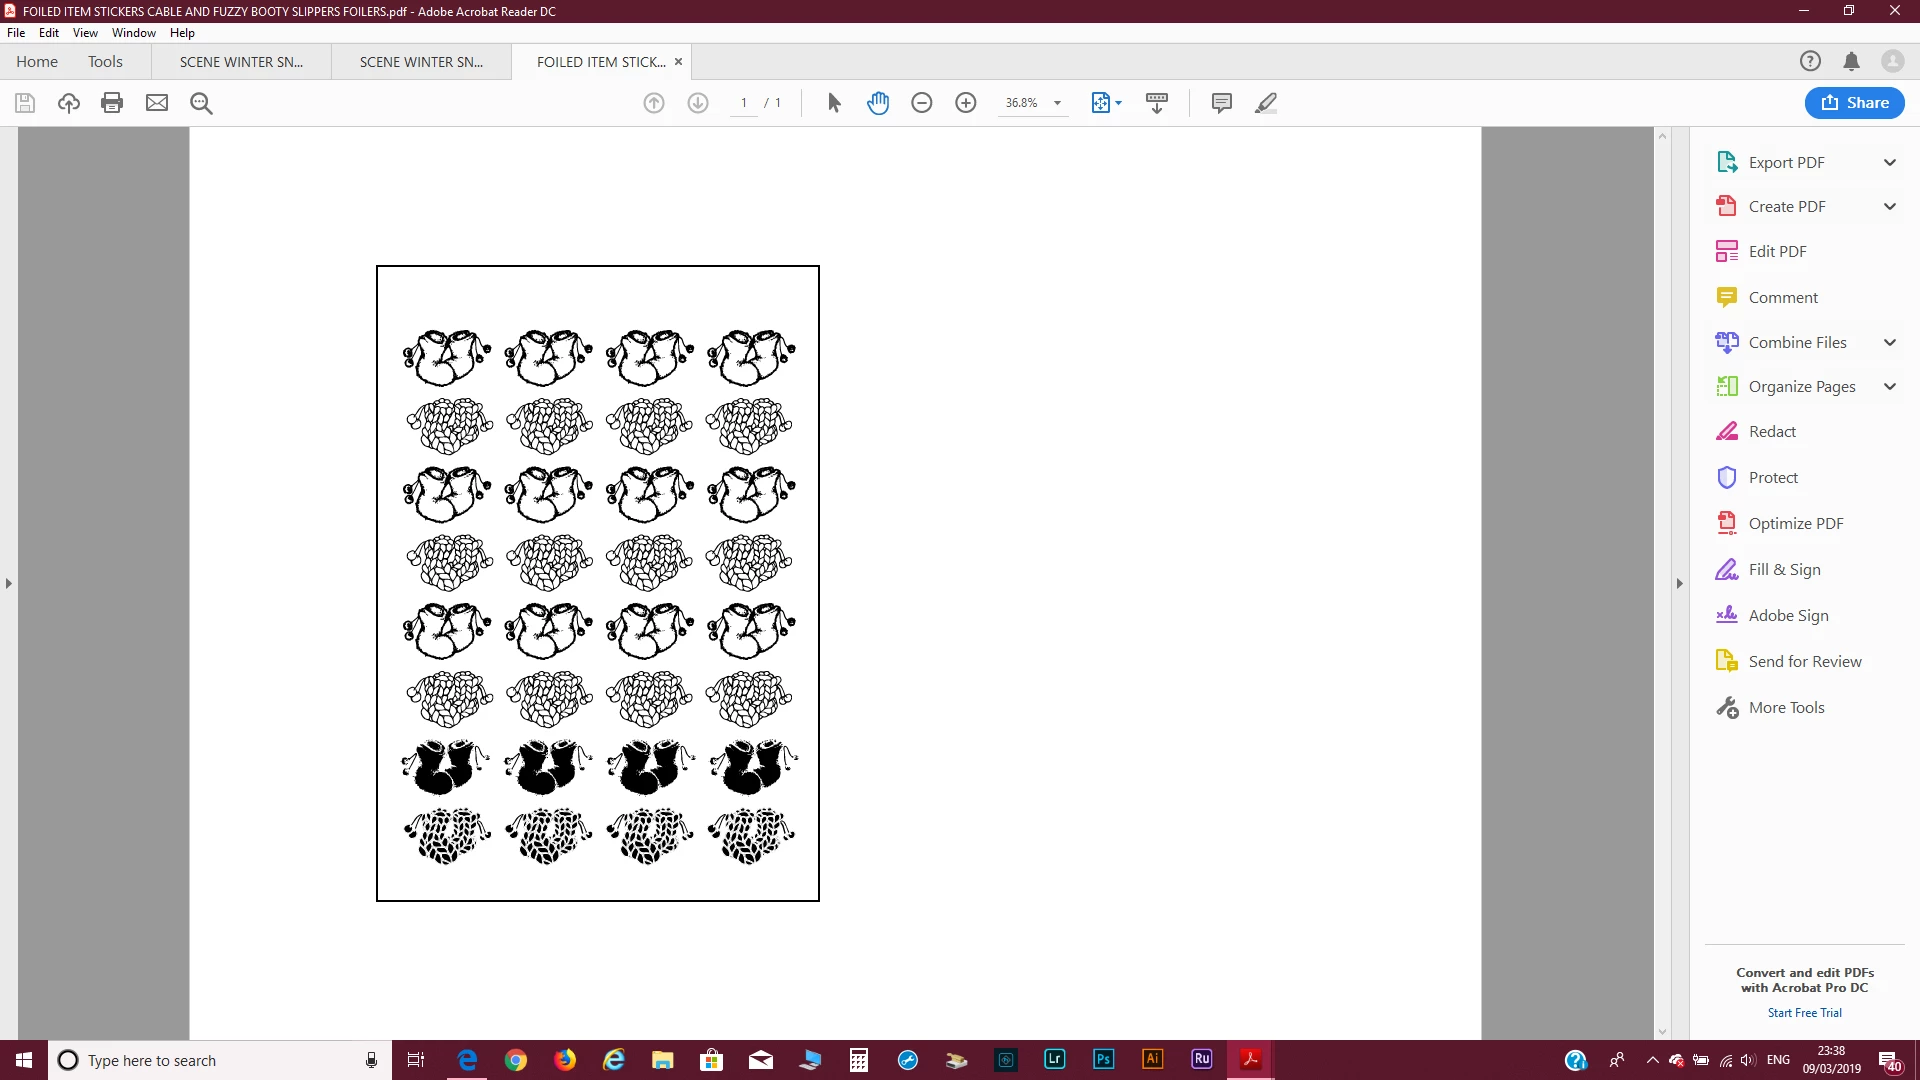The height and width of the screenshot is (1080, 1920).
Task: Click the Zoom Out minus icon
Action: point(922,103)
